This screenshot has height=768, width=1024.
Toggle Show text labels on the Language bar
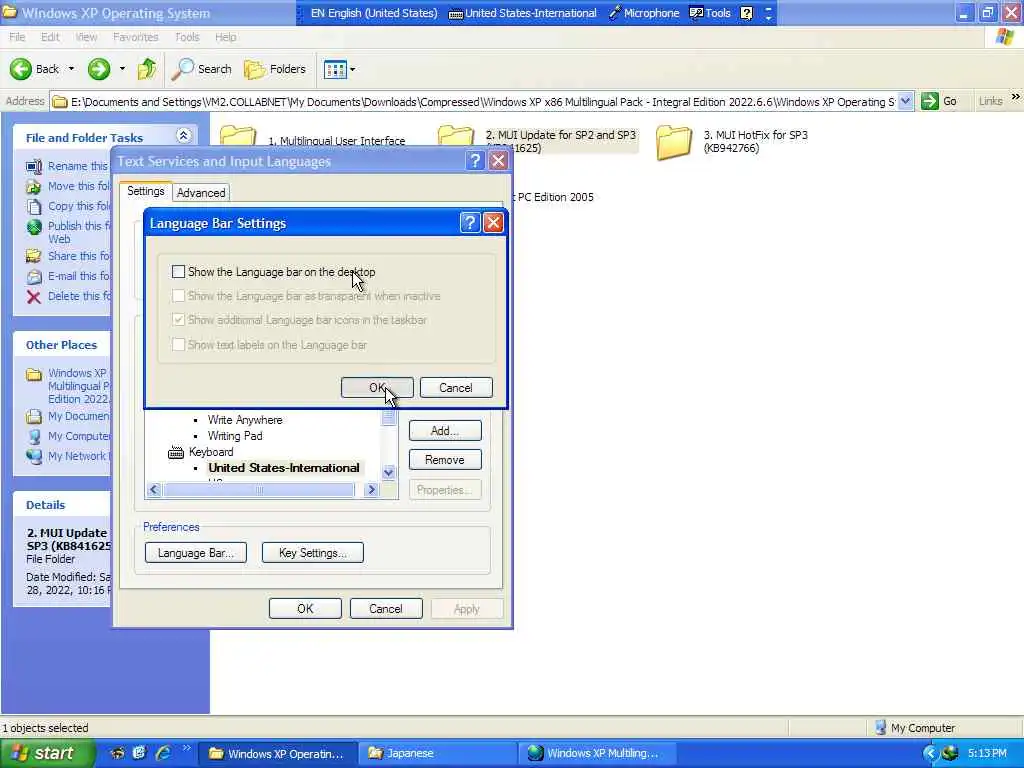[178, 344]
